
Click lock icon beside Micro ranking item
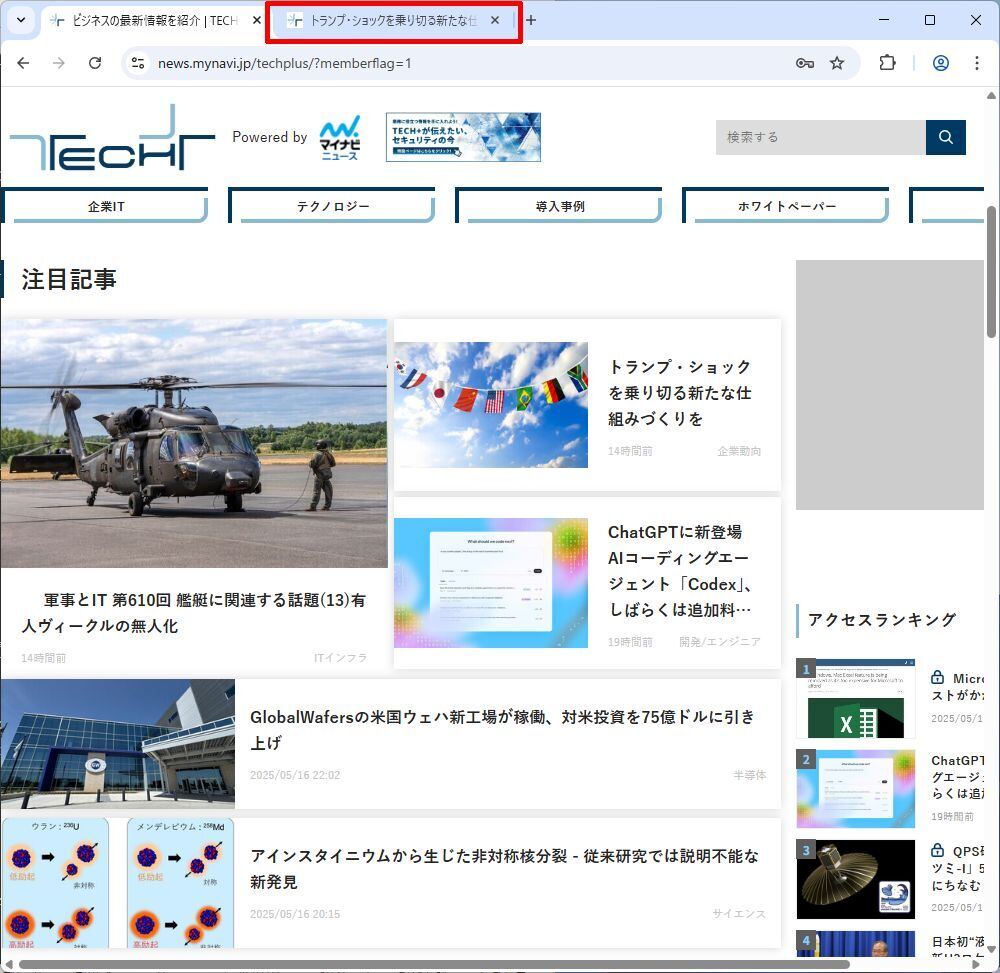click(x=938, y=677)
